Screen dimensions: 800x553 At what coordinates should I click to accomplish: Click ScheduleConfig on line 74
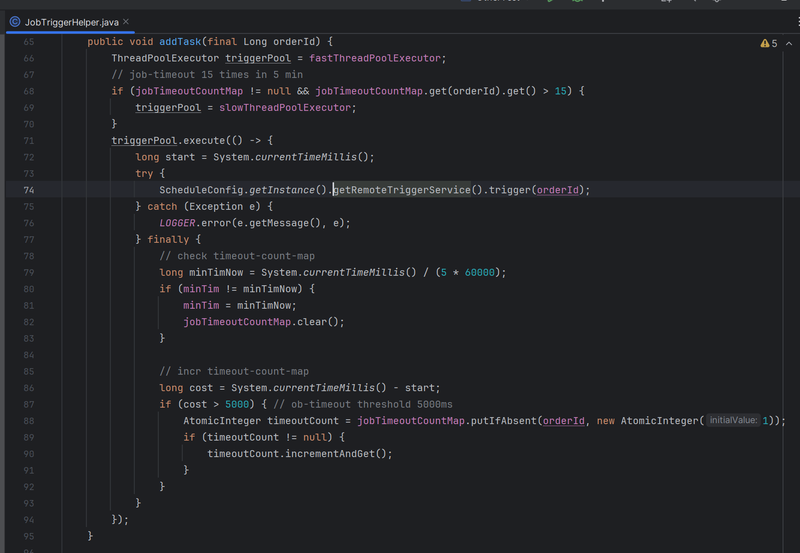(x=201, y=190)
